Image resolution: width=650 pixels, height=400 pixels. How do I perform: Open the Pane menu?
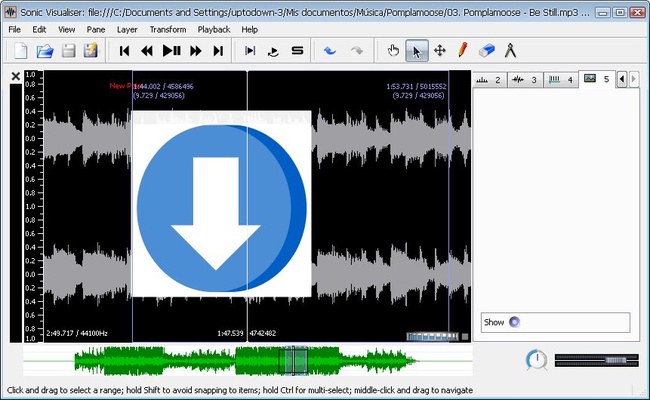tap(96, 29)
